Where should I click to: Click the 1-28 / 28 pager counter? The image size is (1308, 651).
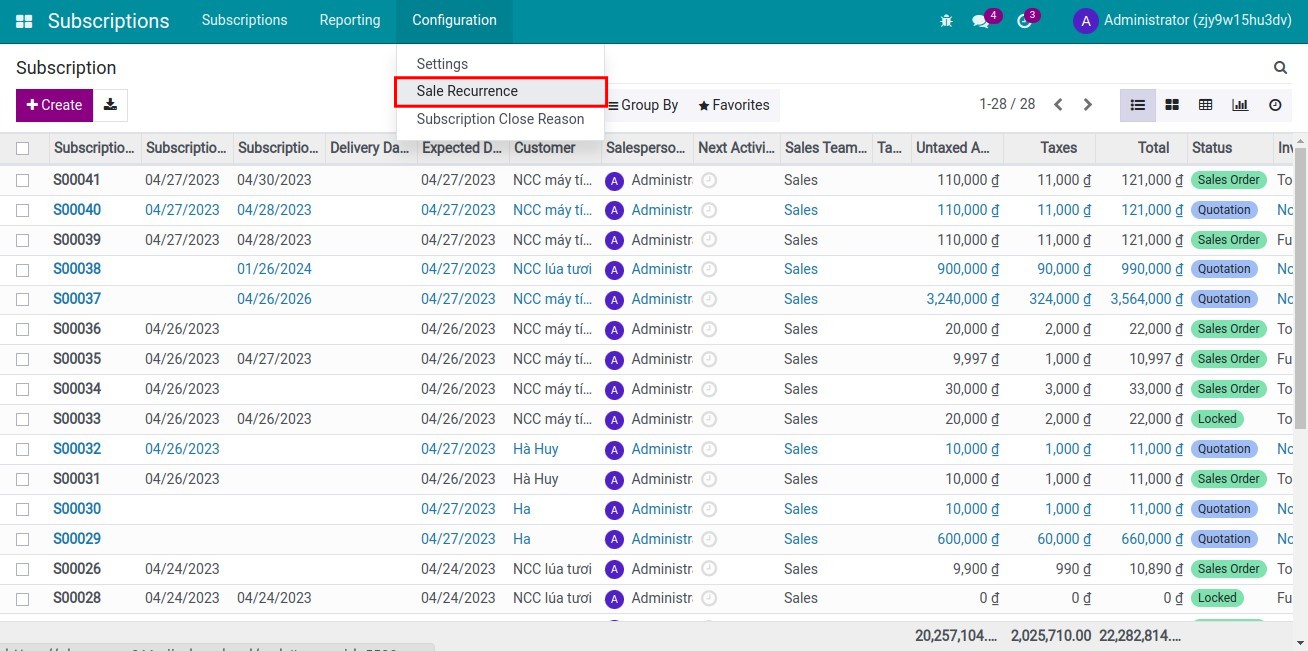pos(1007,104)
